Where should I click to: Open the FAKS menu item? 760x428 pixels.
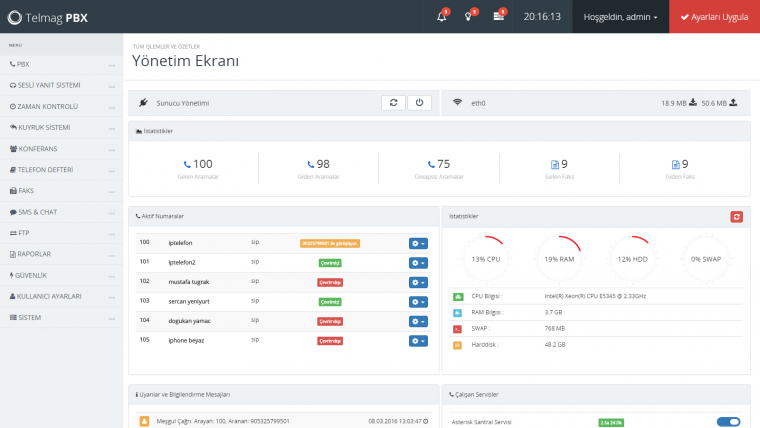62,191
